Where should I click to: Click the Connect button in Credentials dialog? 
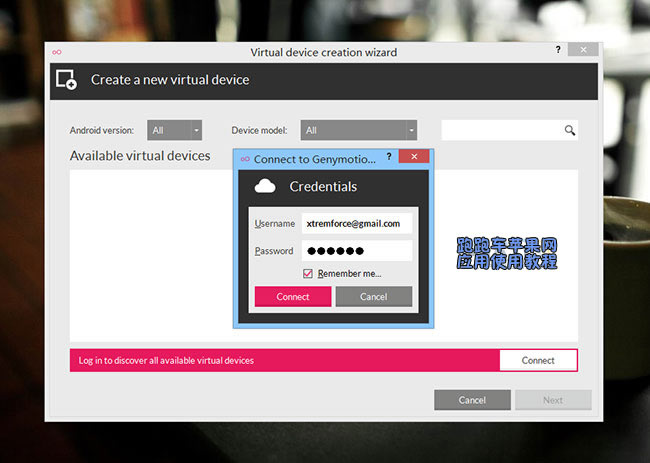(293, 296)
